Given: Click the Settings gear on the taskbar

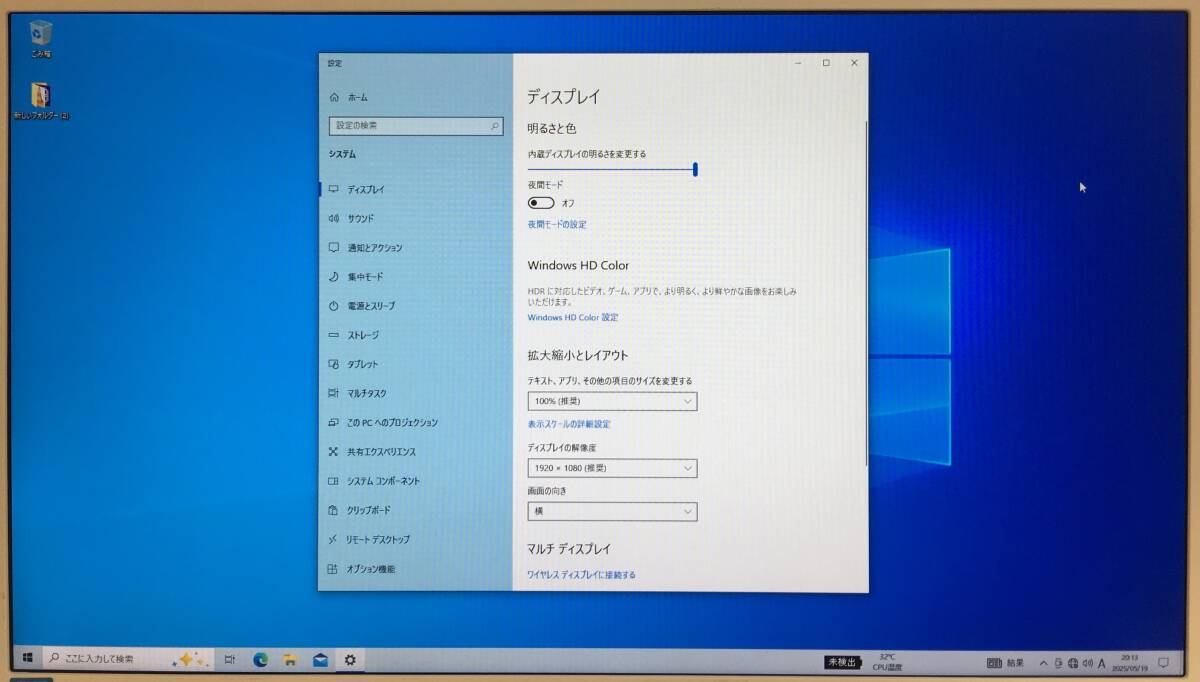Looking at the screenshot, I should pos(350,660).
